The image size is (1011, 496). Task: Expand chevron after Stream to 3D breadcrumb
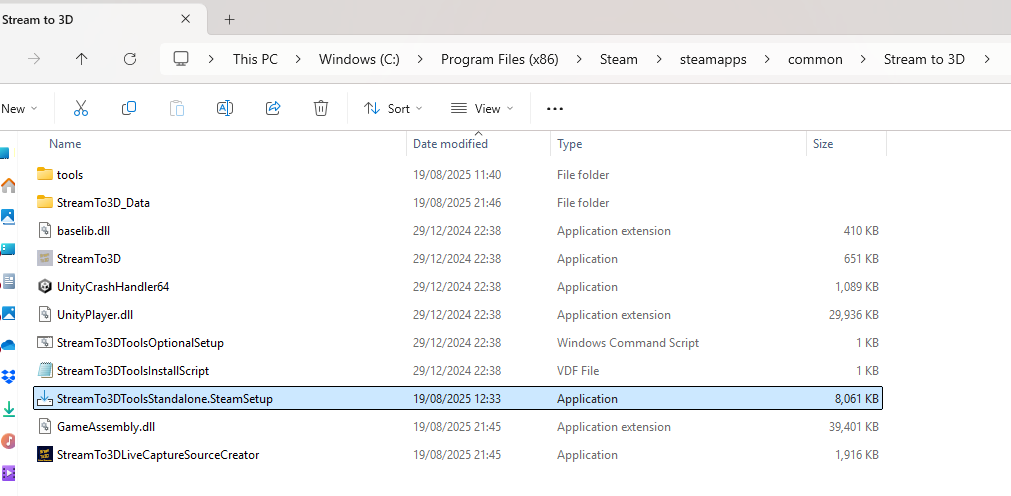click(986, 59)
